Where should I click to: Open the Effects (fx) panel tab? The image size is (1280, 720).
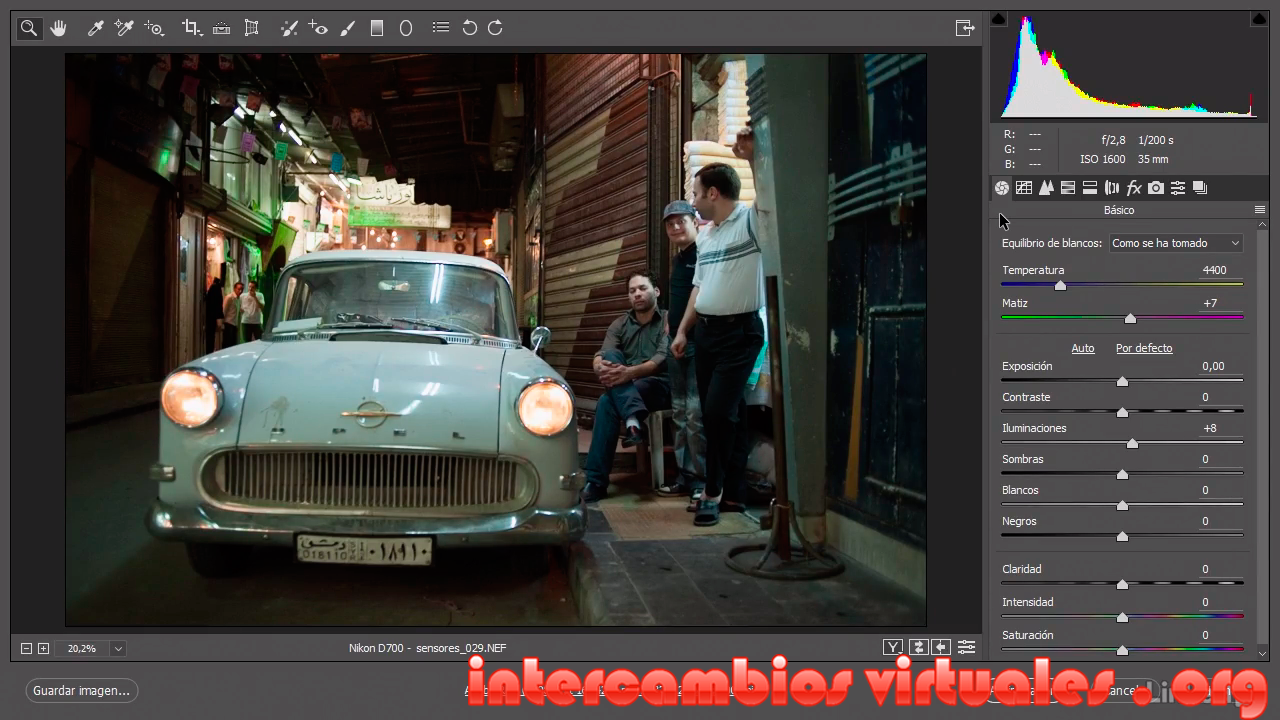(x=1134, y=188)
